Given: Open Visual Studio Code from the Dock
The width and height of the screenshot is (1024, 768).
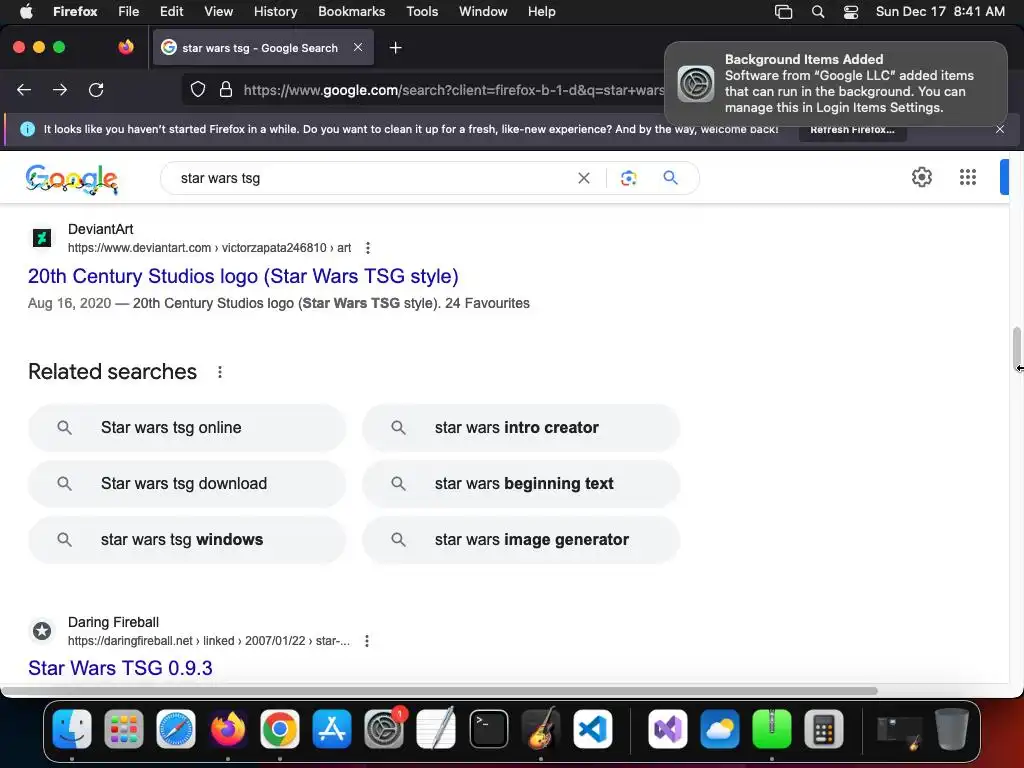Looking at the screenshot, I should click(x=592, y=729).
